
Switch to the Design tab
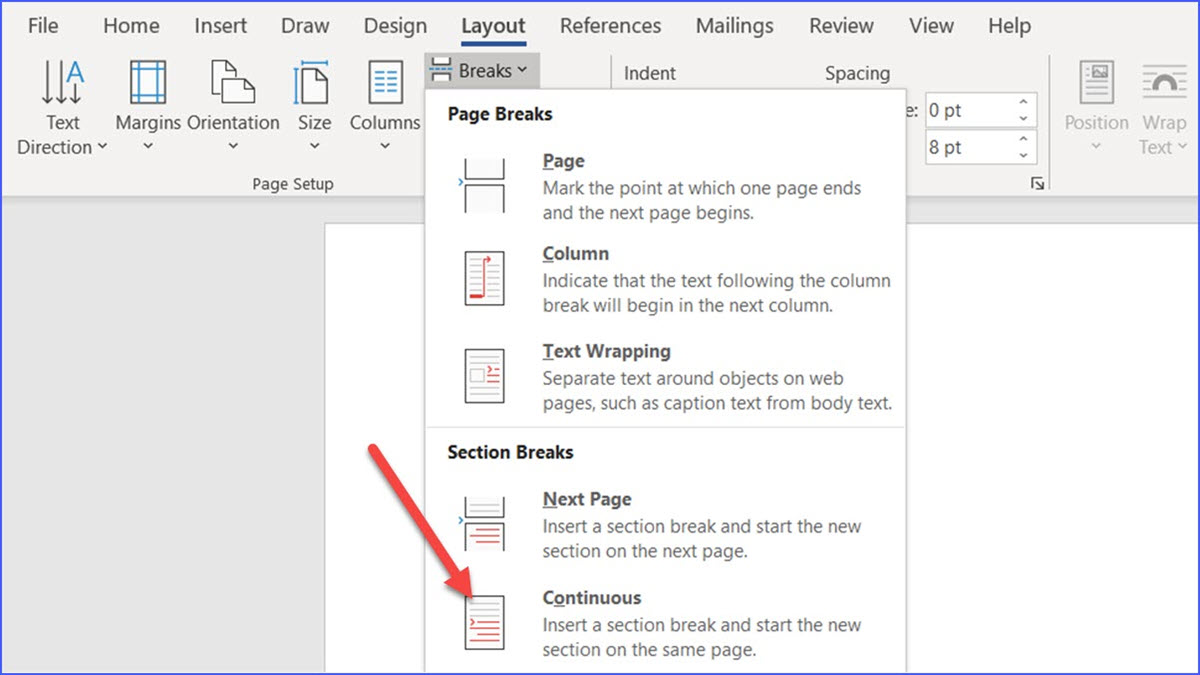click(x=395, y=26)
